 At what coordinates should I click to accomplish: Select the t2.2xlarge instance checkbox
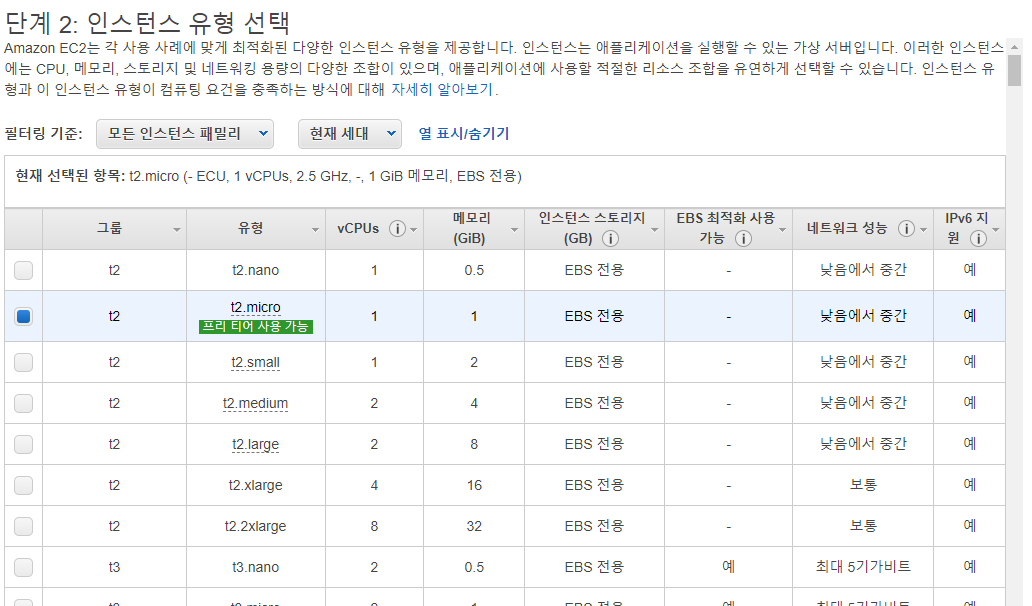24,526
